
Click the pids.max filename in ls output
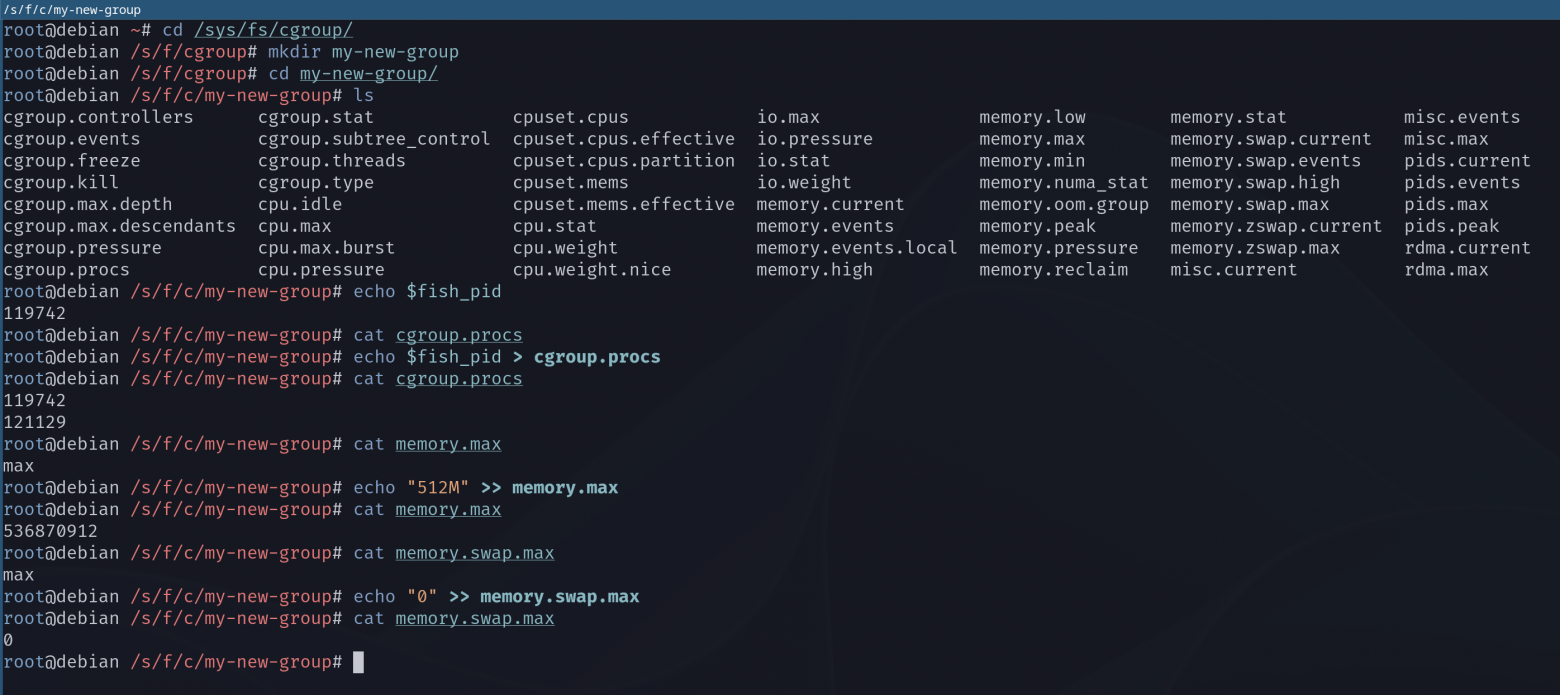click(x=1445, y=204)
